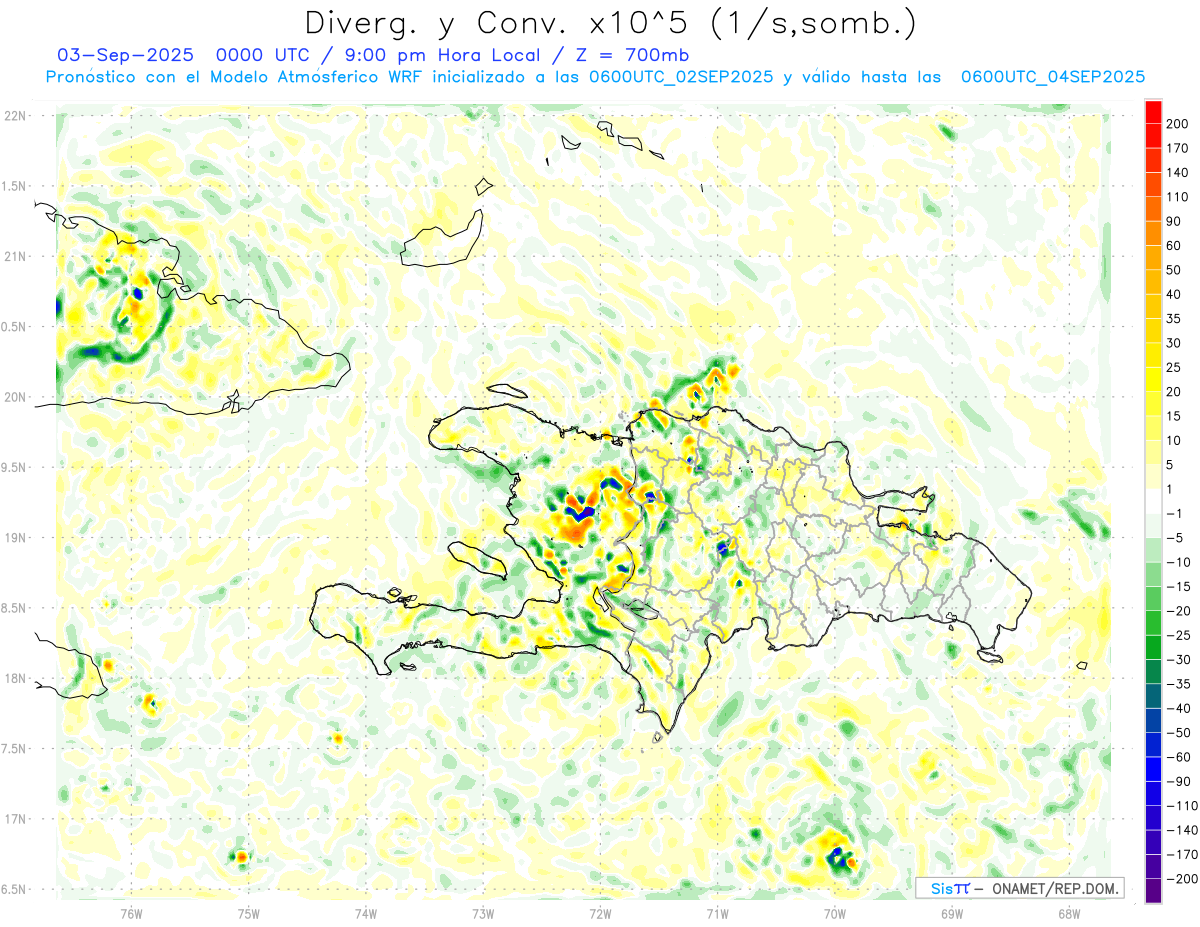Click the '17N' latitude label
Image resolution: width=1200 pixels, height=927 pixels.
tap(15, 819)
